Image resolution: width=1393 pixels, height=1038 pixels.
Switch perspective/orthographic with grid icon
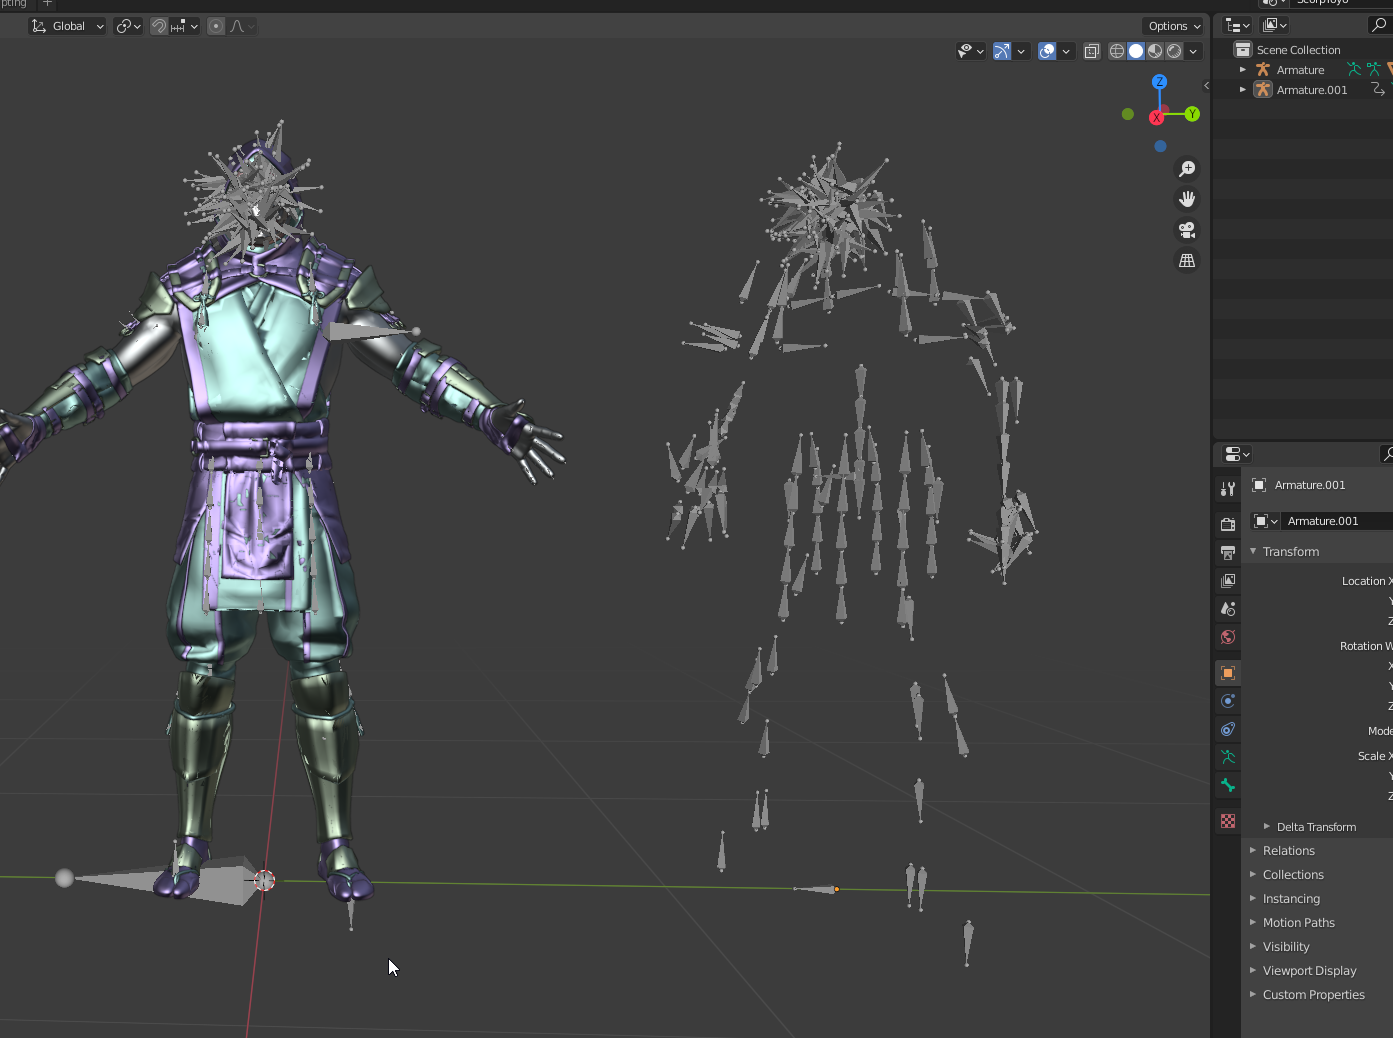coord(1187,260)
